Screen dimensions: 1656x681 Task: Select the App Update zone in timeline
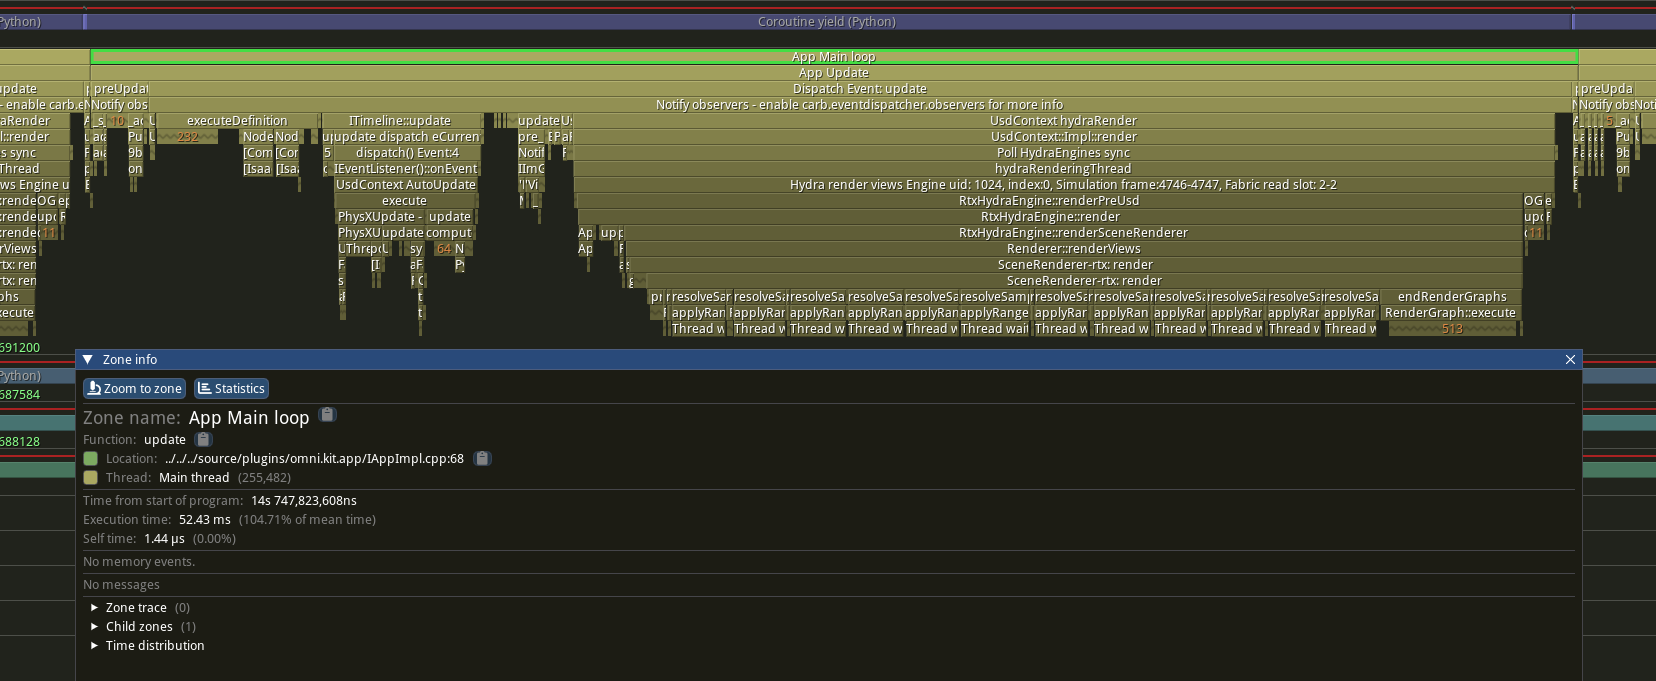pos(833,73)
